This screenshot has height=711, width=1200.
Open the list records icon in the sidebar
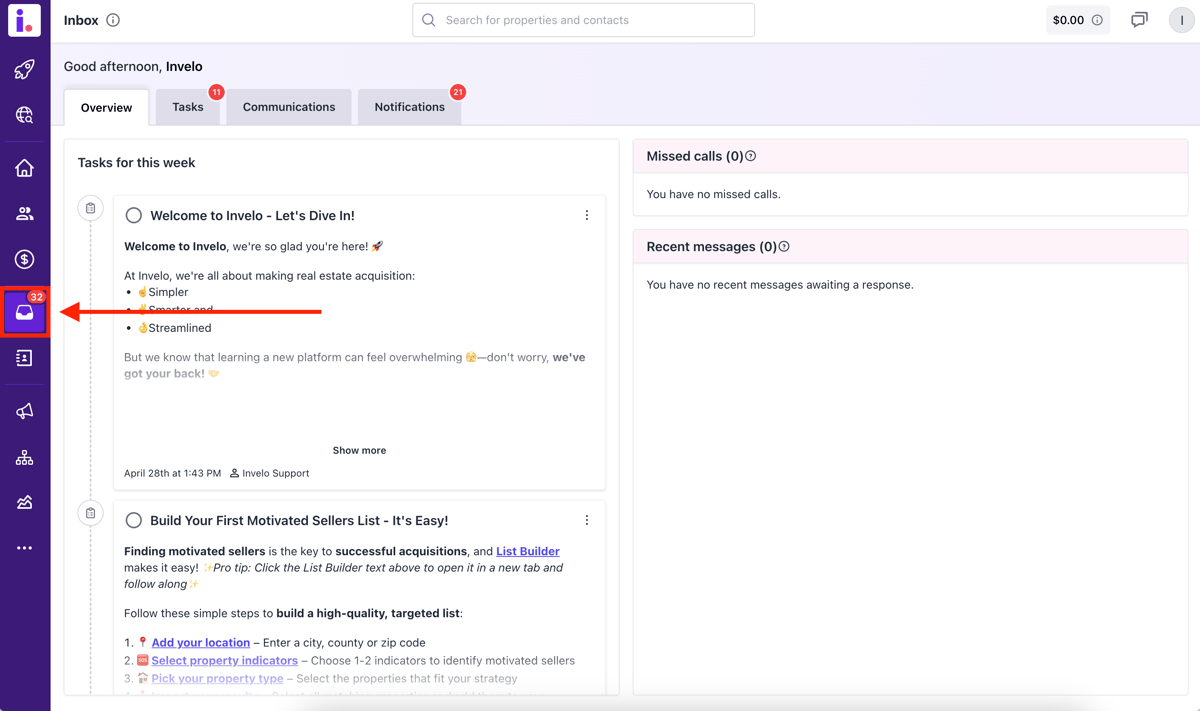click(x=25, y=358)
